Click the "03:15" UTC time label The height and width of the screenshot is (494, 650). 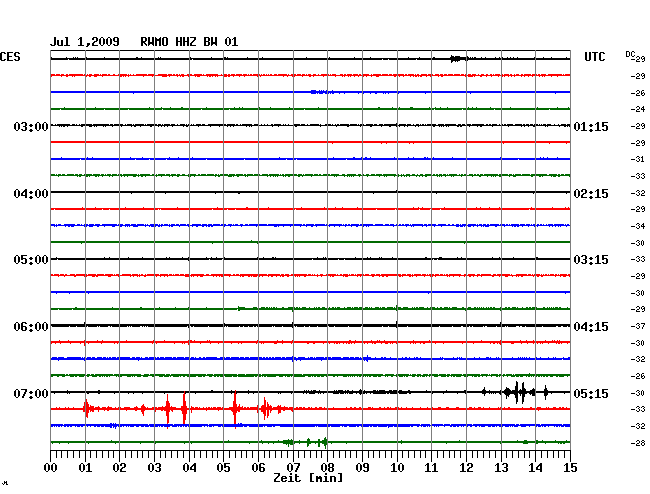[591, 260]
